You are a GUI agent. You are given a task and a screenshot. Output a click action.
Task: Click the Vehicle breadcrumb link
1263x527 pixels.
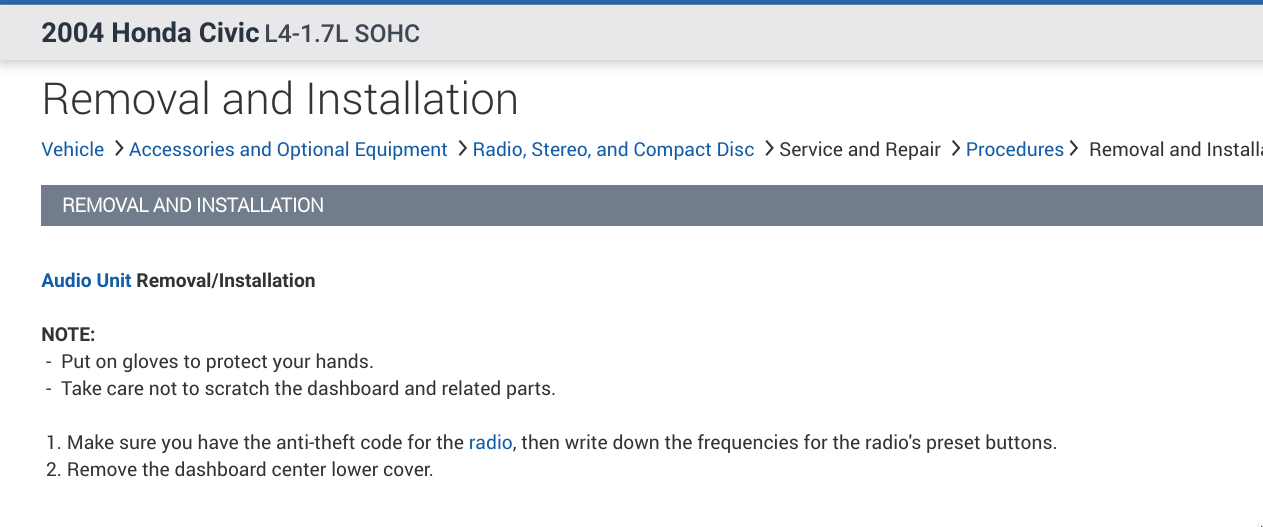pos(72,150)
